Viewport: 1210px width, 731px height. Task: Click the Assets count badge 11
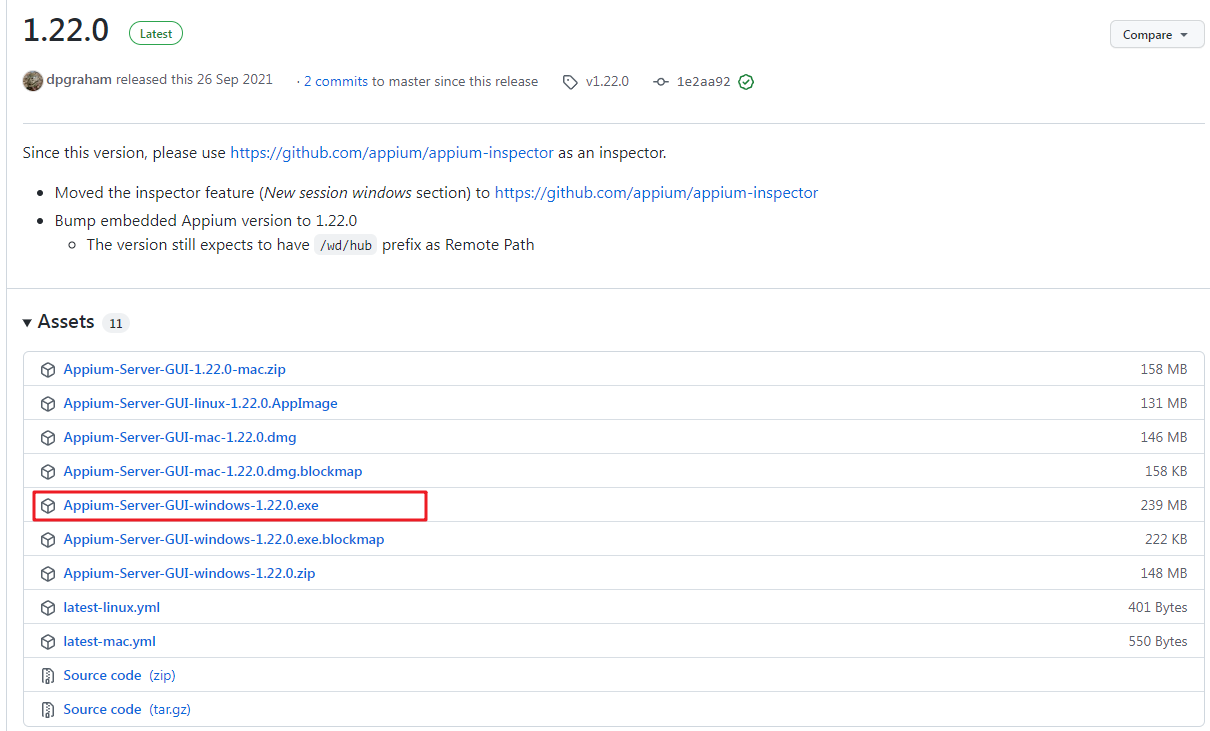[x=116, y=324]
